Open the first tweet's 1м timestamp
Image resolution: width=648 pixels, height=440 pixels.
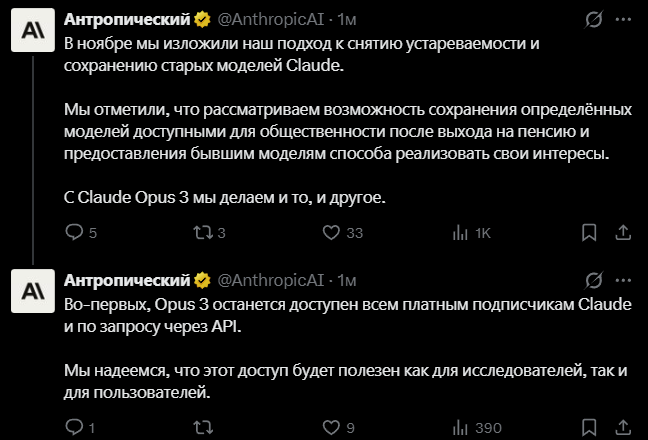[347, 19]
